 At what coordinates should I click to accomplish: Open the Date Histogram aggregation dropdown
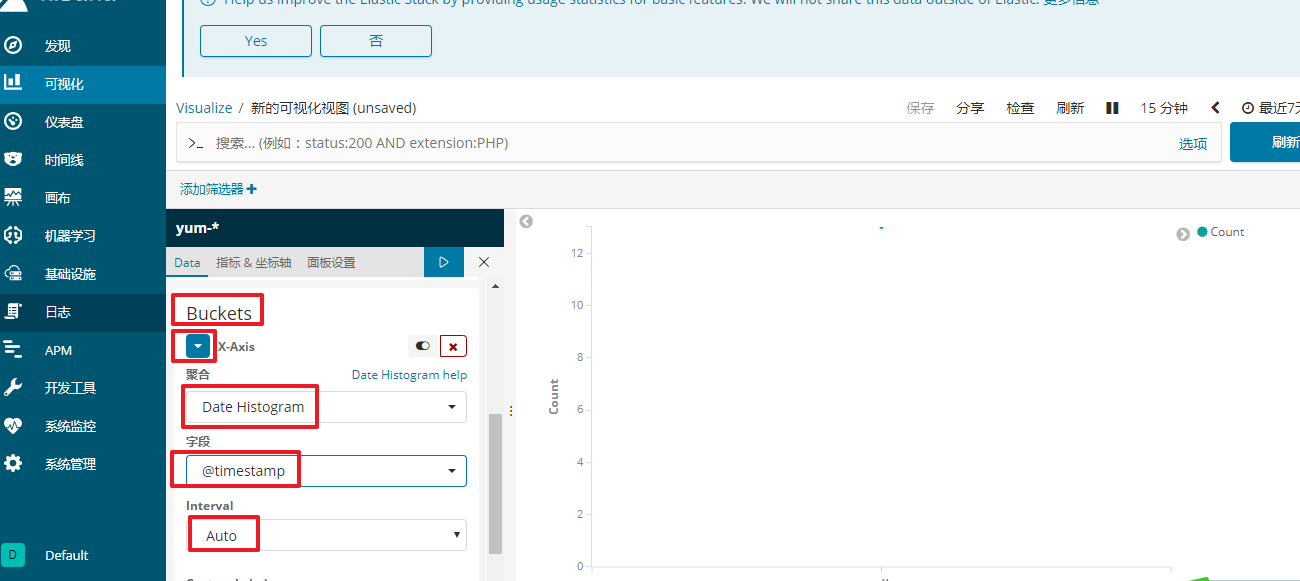pyautogui.click(x=326, y=407)
